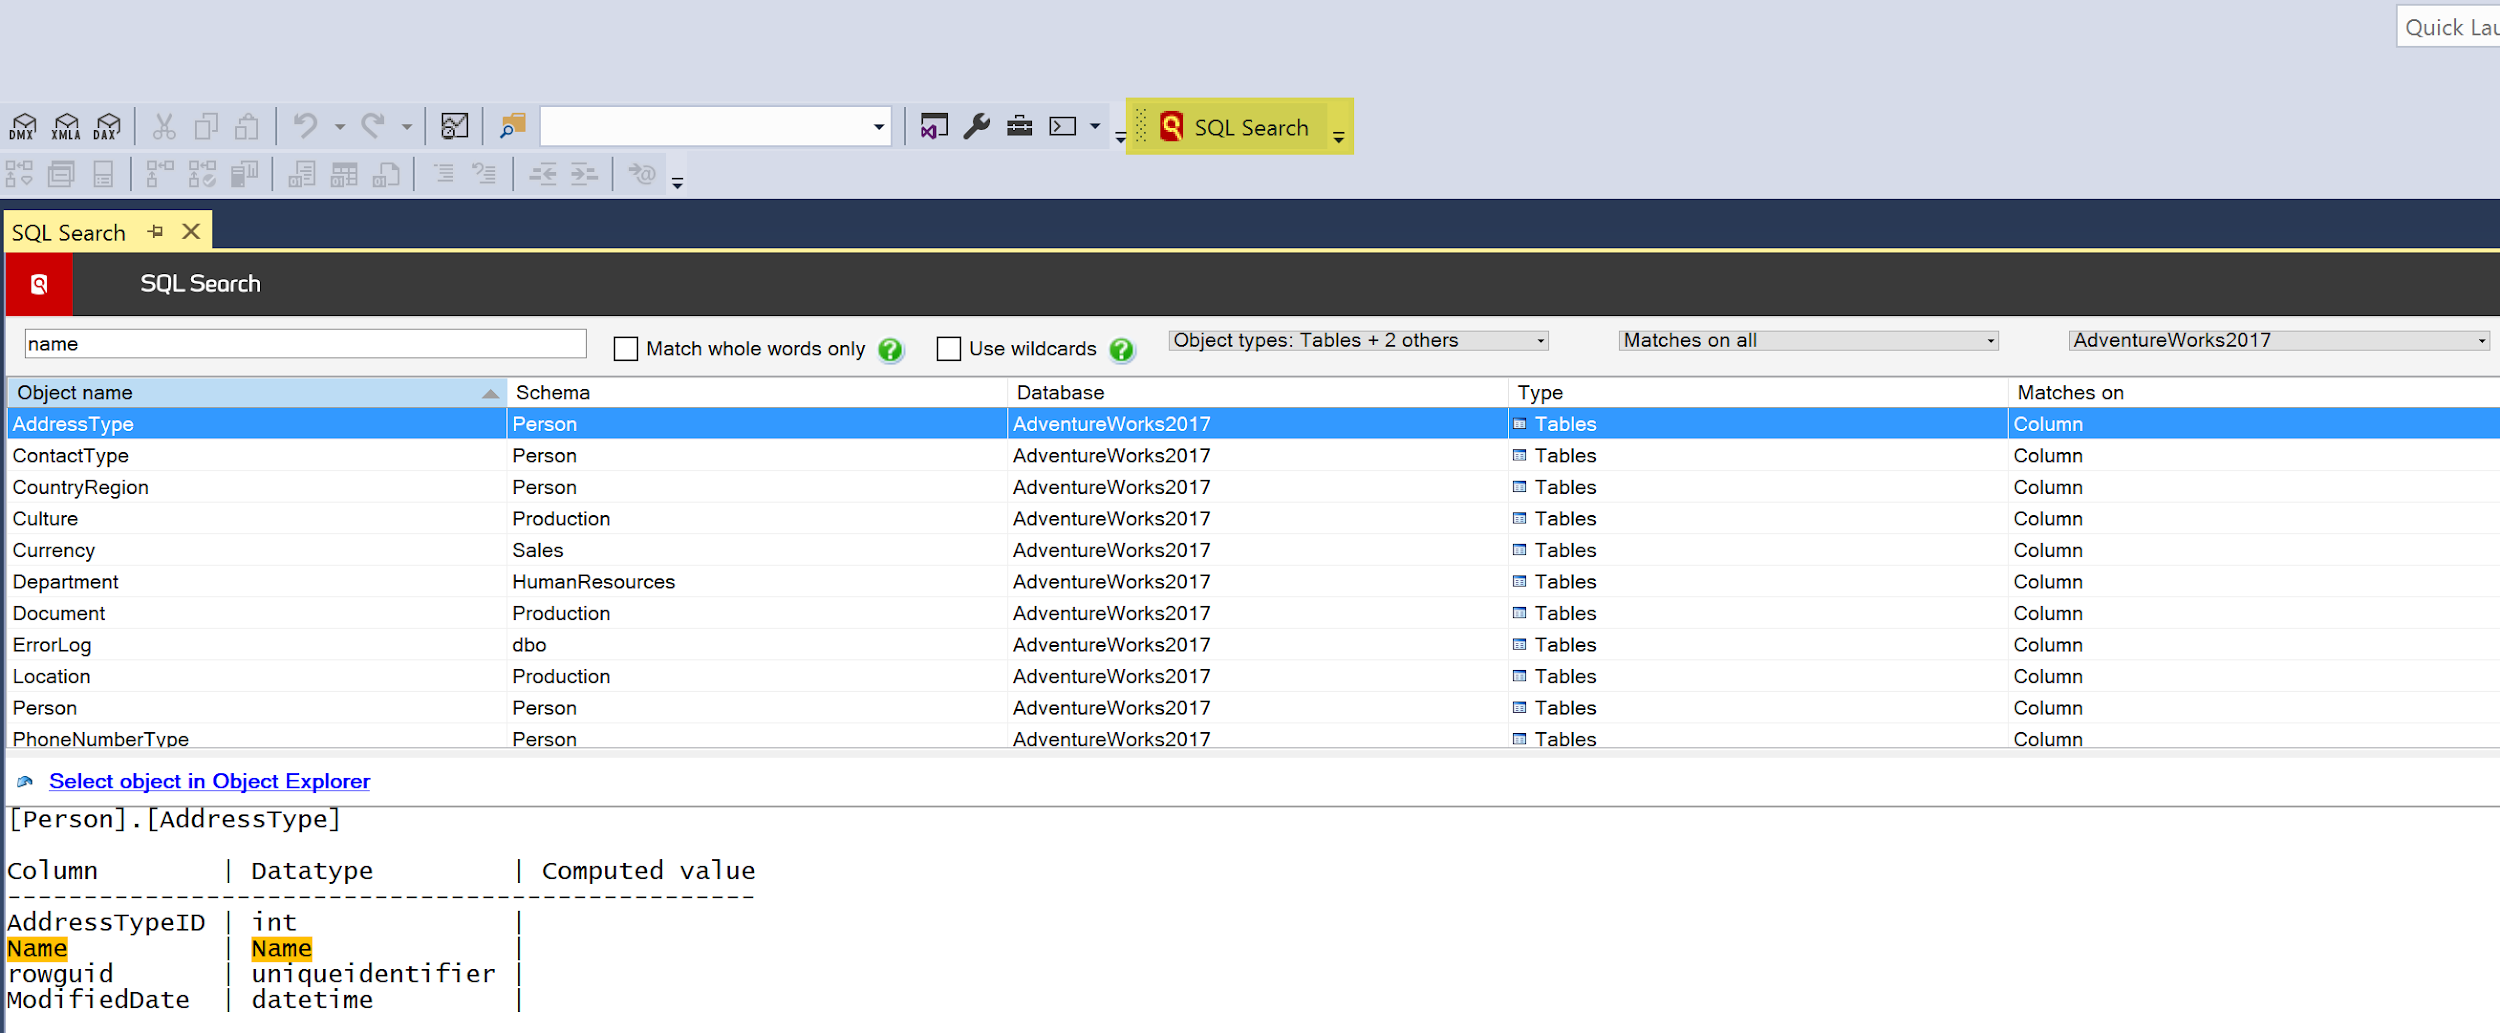This screenshot has width=2500, height=1033.
Task: Sort results by the Schema column header
Action: pyautogui.click(x=757, y=393)
